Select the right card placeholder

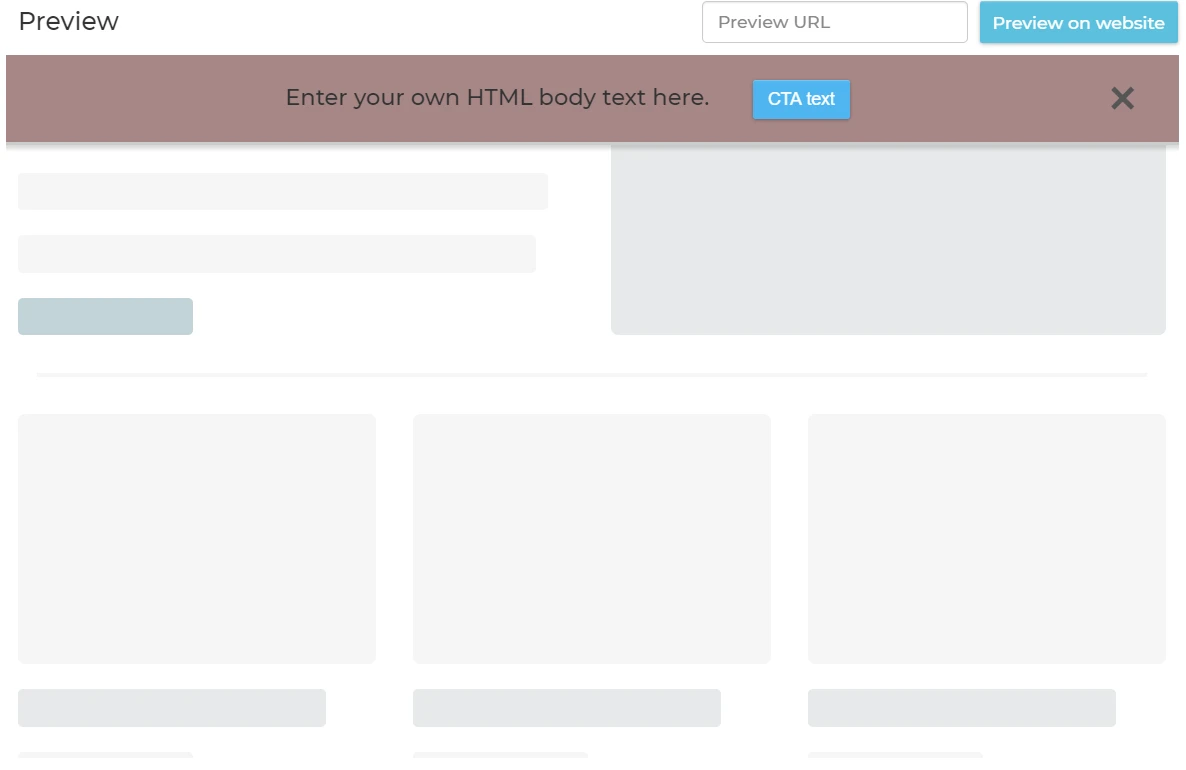click(x=987, y=538)
